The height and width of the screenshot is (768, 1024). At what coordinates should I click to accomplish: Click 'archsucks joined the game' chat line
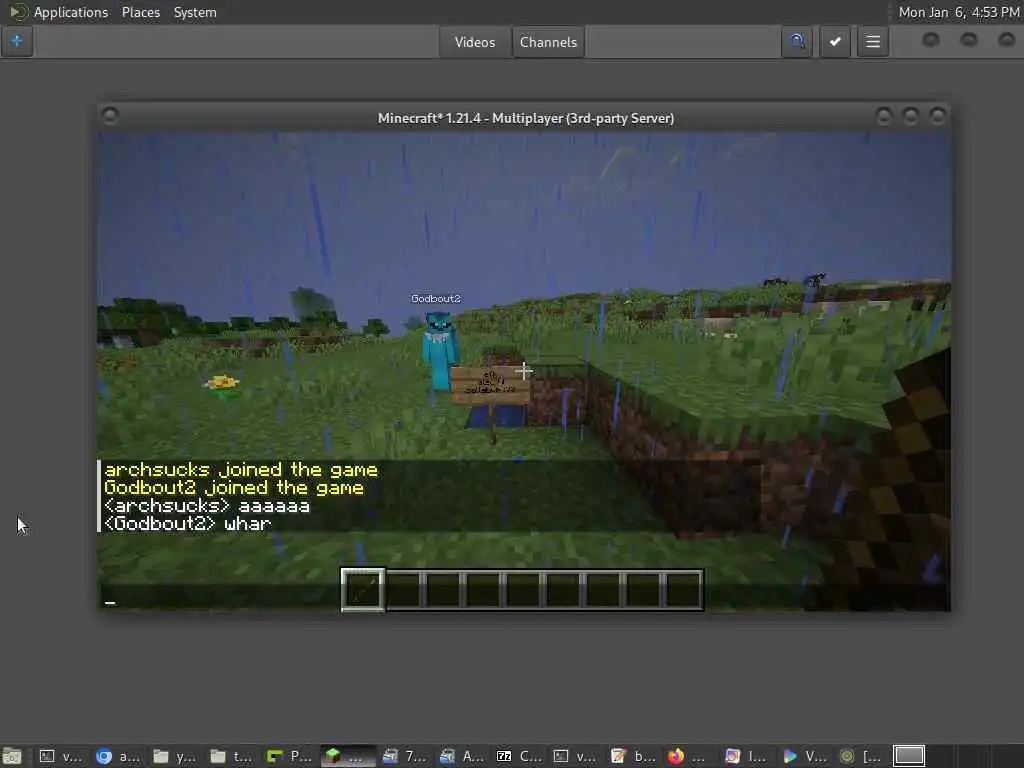(x=241, y=470)
